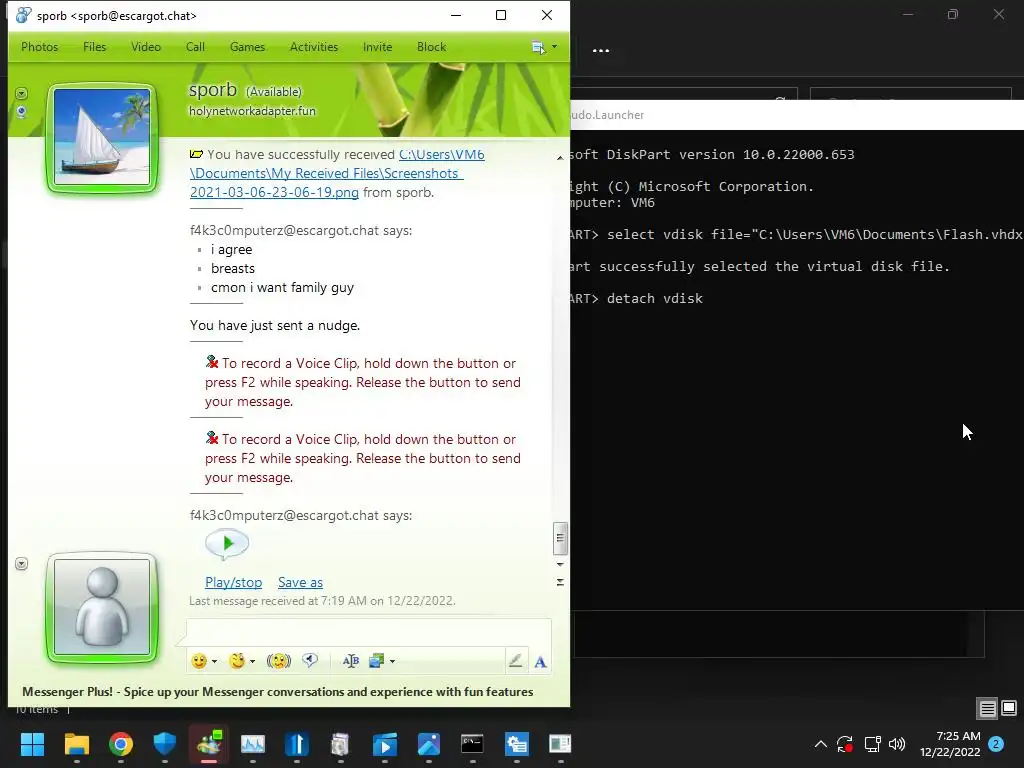Open the settings-gear window taskbar icon
This screenshot has width=1024, height=768.
[x=517, y=744]
